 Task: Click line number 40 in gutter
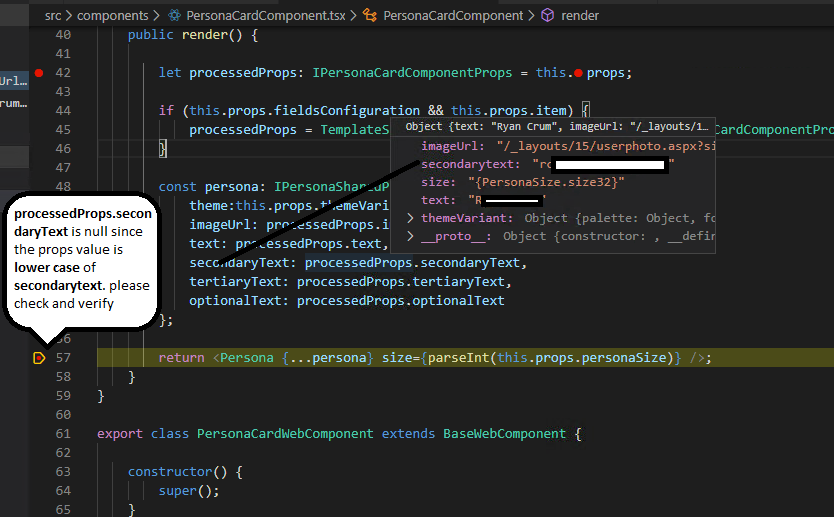click(x=63, y=35)
